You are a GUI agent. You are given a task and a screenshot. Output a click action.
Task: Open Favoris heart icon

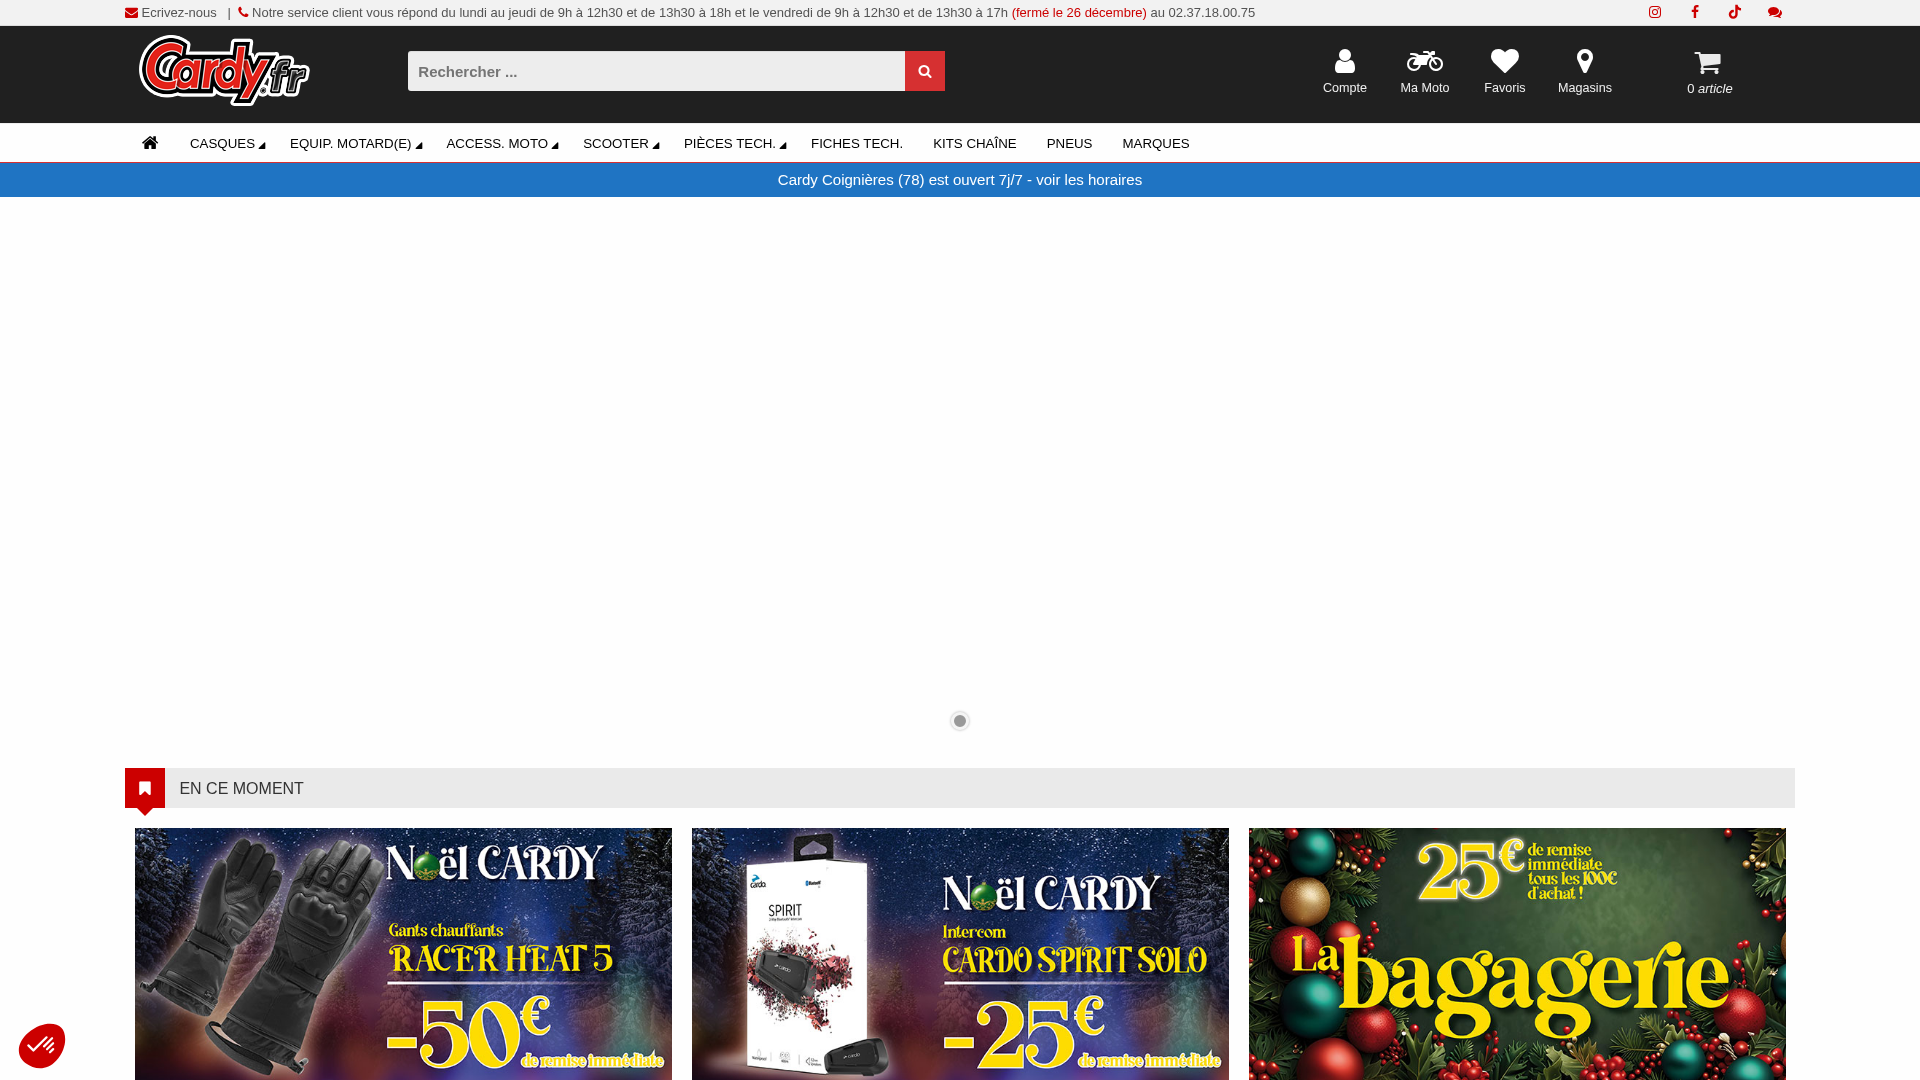(x=1505, y=61)
